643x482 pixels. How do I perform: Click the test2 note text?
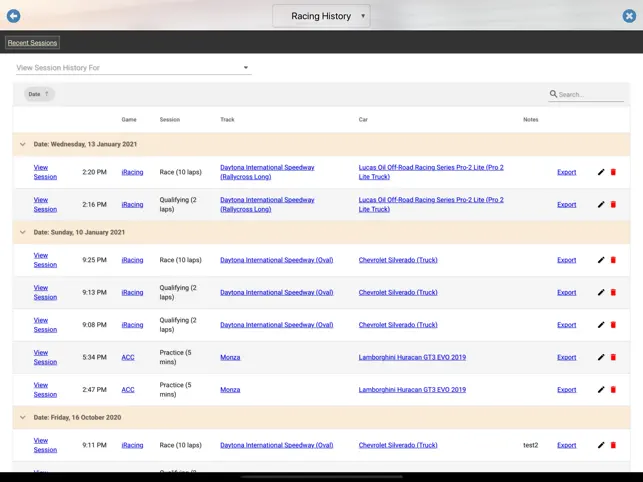(531, 445)
